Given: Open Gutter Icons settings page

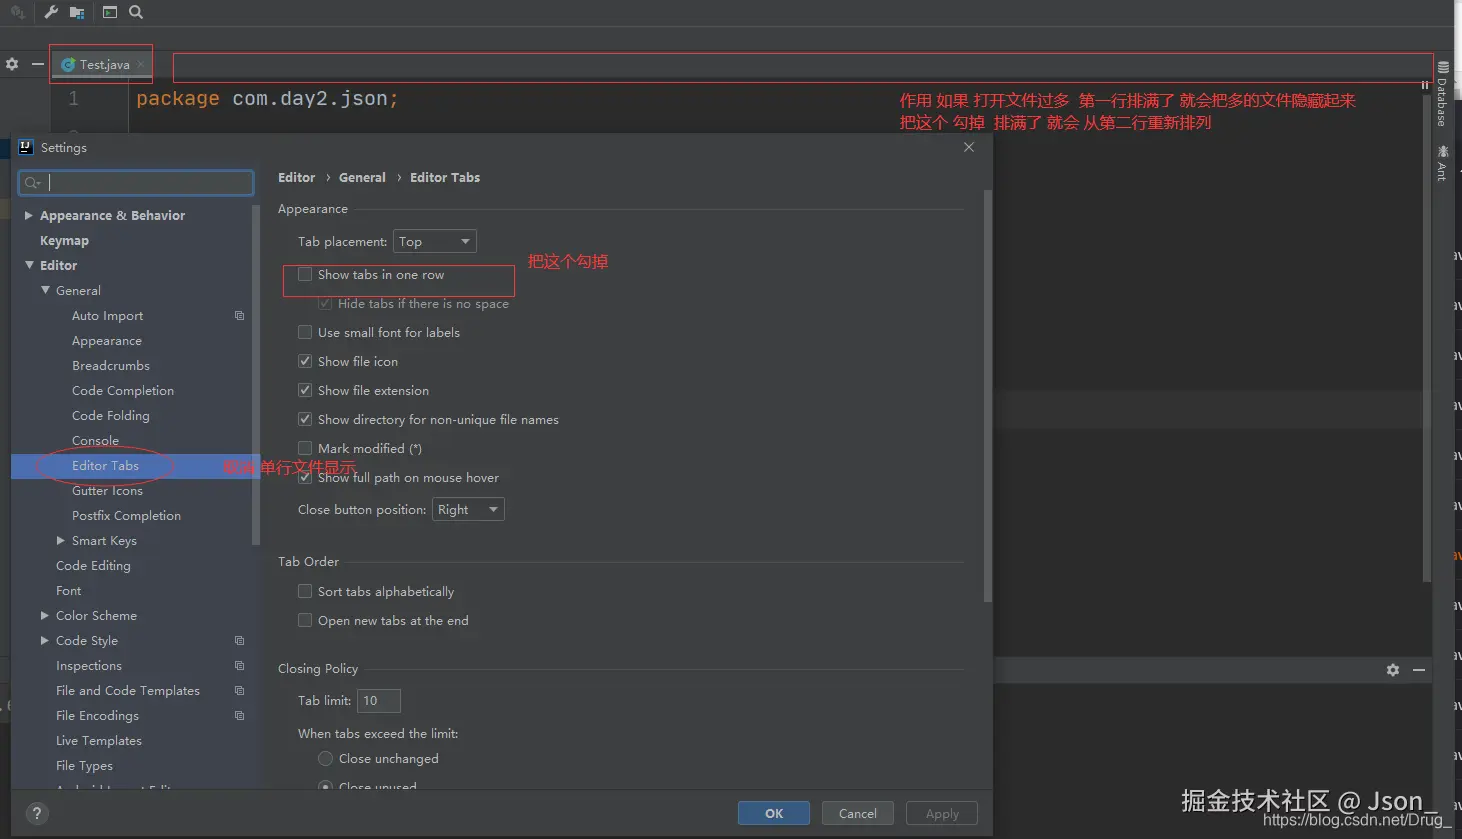Looking at the screenshot, I should point(107,491).
